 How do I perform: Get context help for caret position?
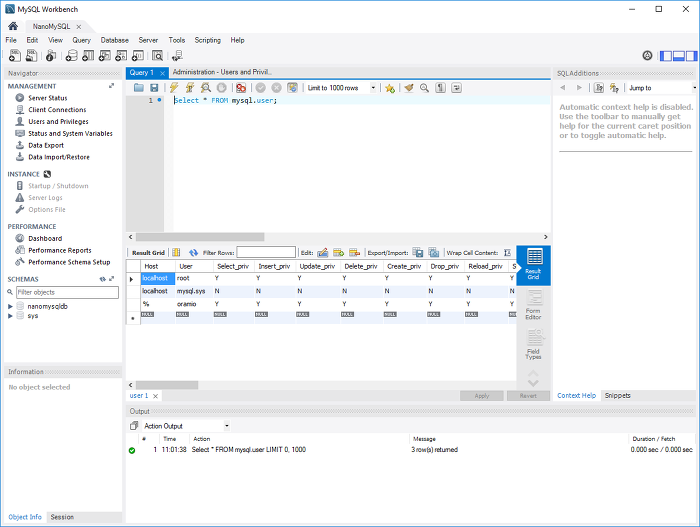pos(599,88)
